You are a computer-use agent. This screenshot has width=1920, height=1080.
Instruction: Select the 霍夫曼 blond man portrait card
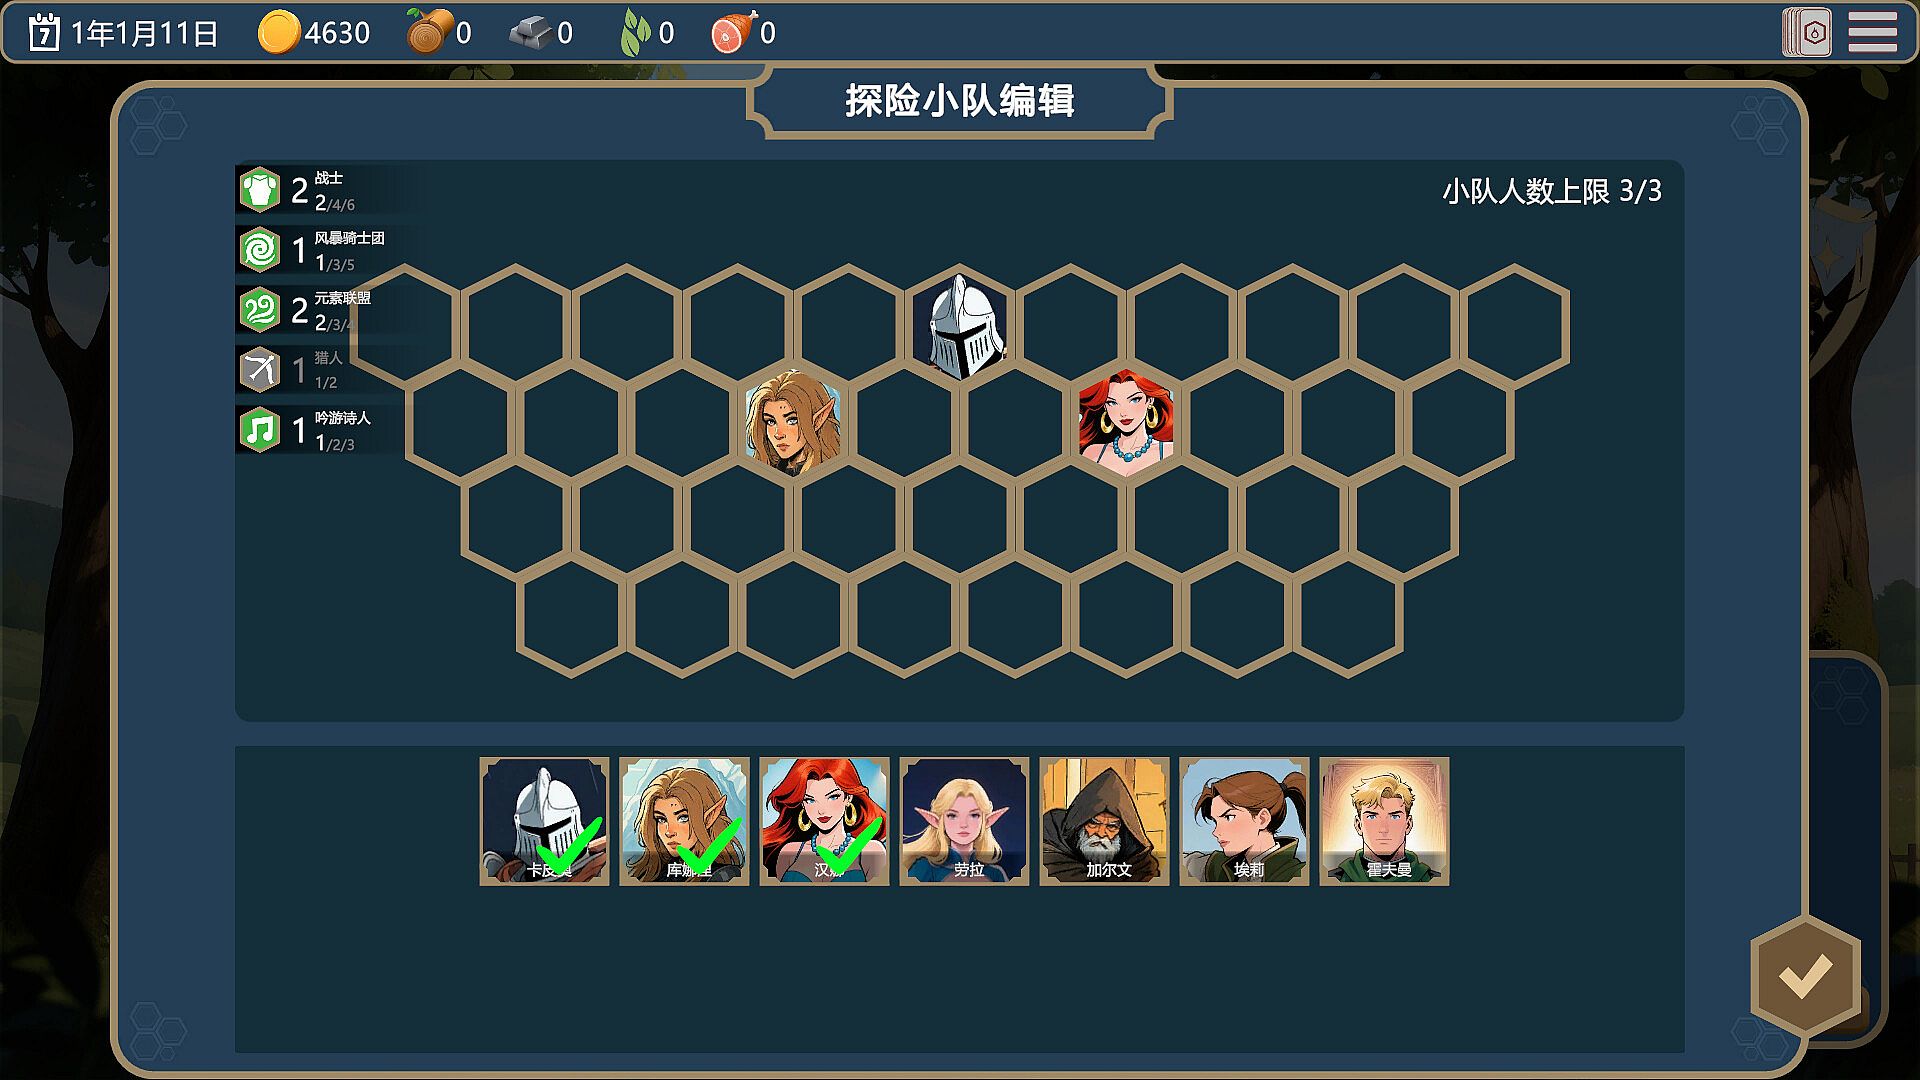1384,821
